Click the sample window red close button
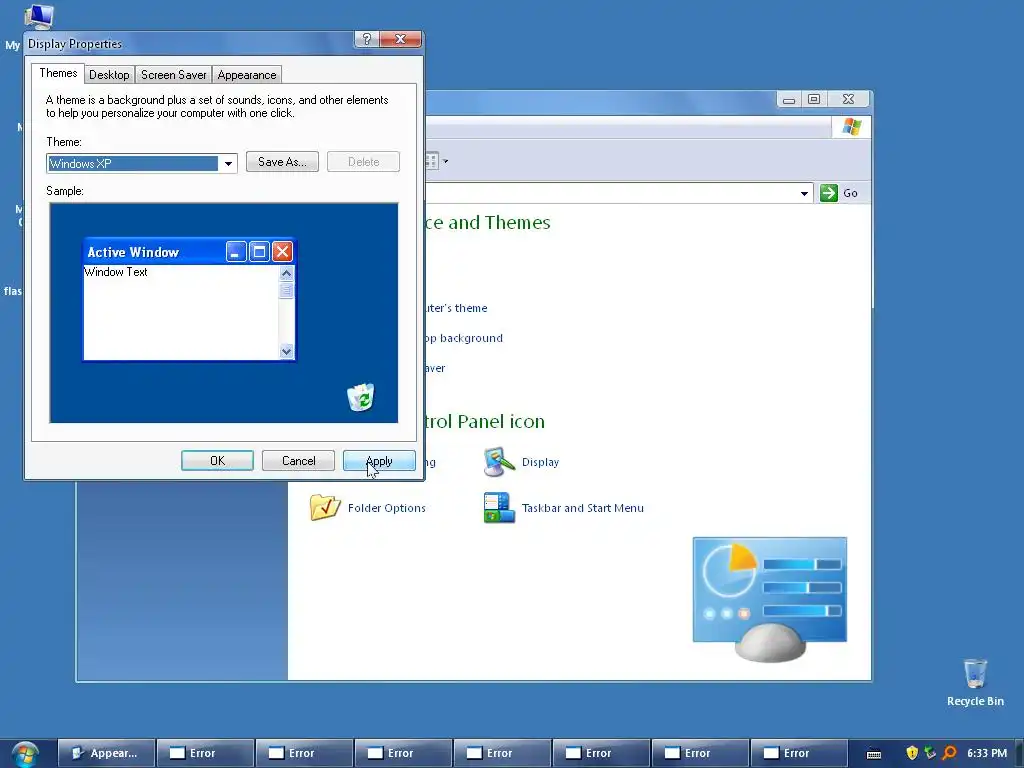The image size is (1024, 768). click(x=282, y=251)
